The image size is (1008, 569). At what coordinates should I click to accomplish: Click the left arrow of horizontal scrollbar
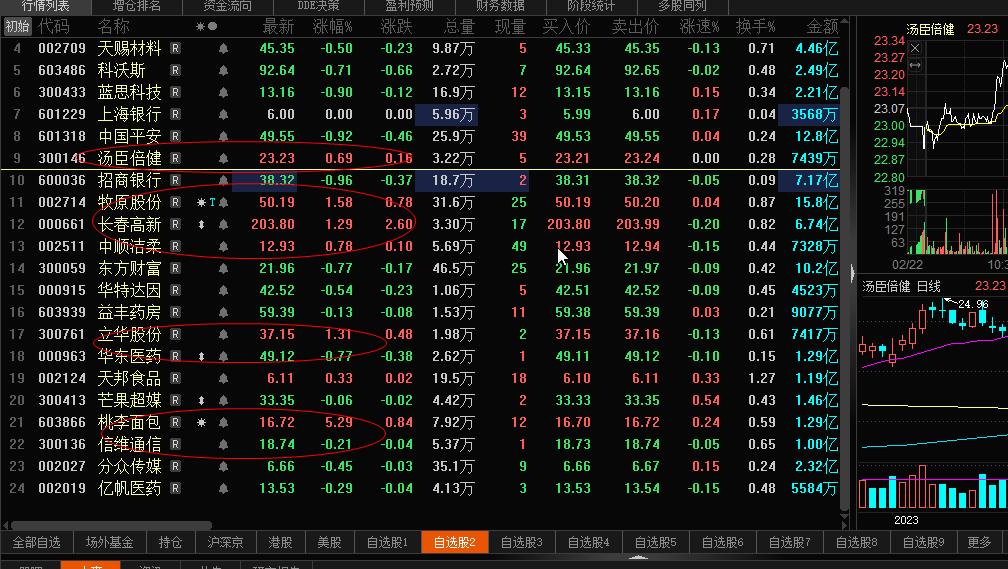5,525
